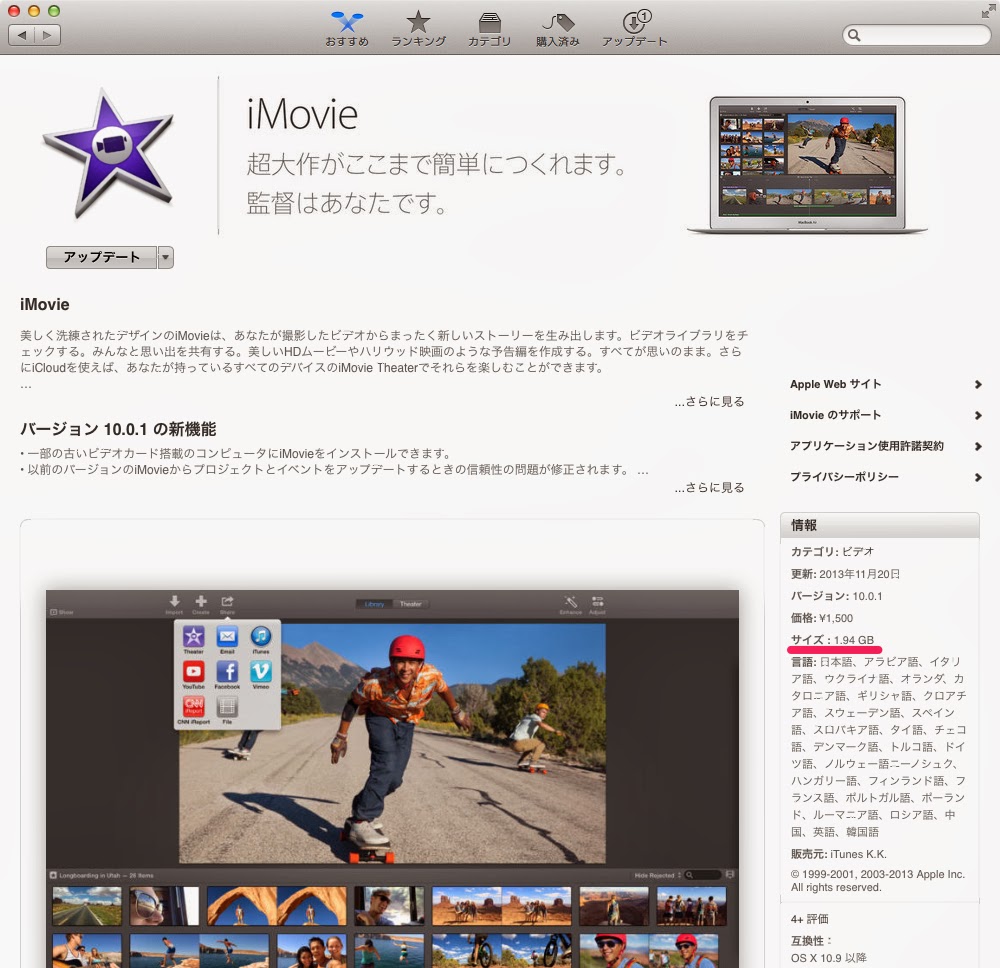The width and height of the screenshot is (1000, 968).
Task: Open the カテゴリ tab
Action: pyautogui.click(x=489, y=30)
